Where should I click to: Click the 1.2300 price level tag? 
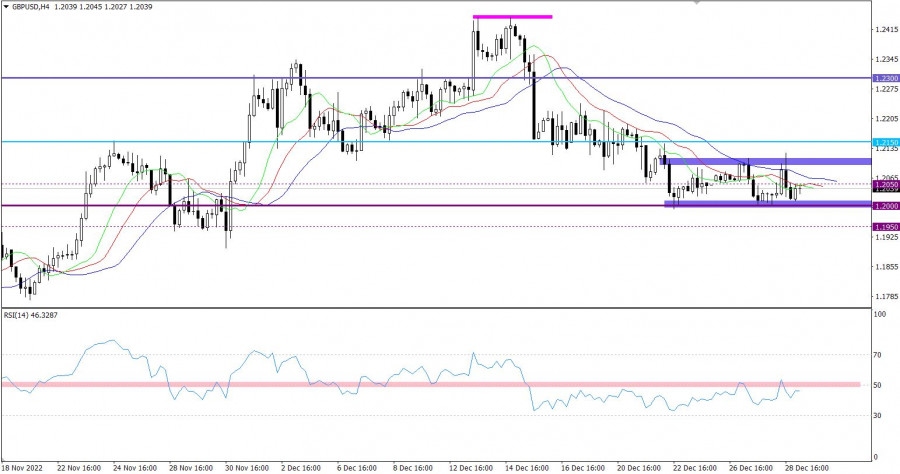pos(886,78)
